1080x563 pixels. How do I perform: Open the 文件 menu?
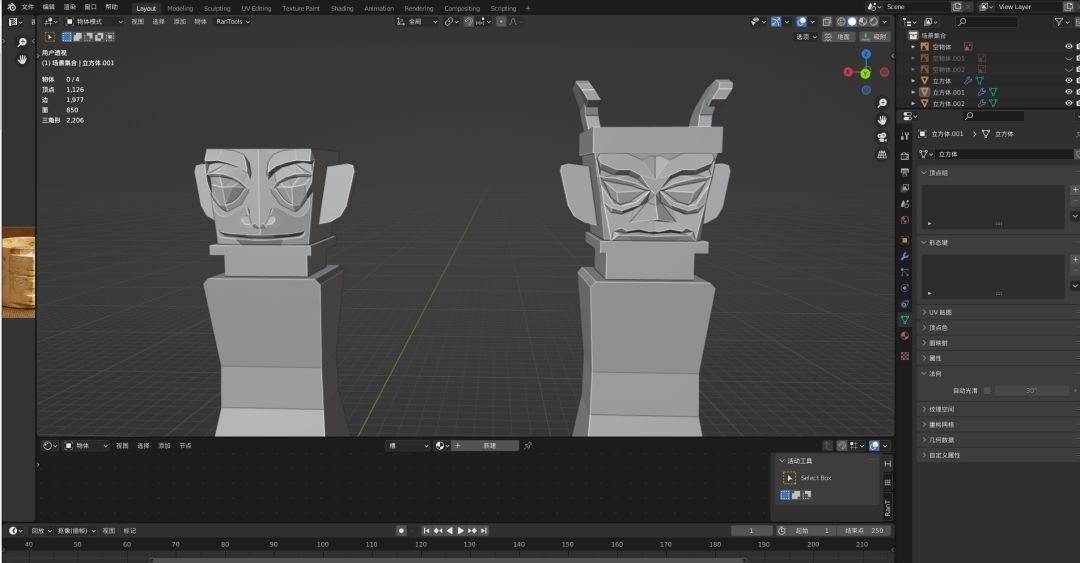[27, 7]
